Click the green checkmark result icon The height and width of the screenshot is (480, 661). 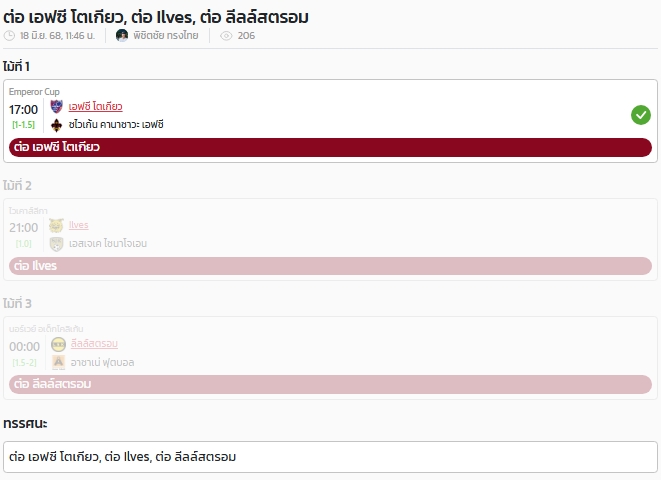tap(641, 115)
